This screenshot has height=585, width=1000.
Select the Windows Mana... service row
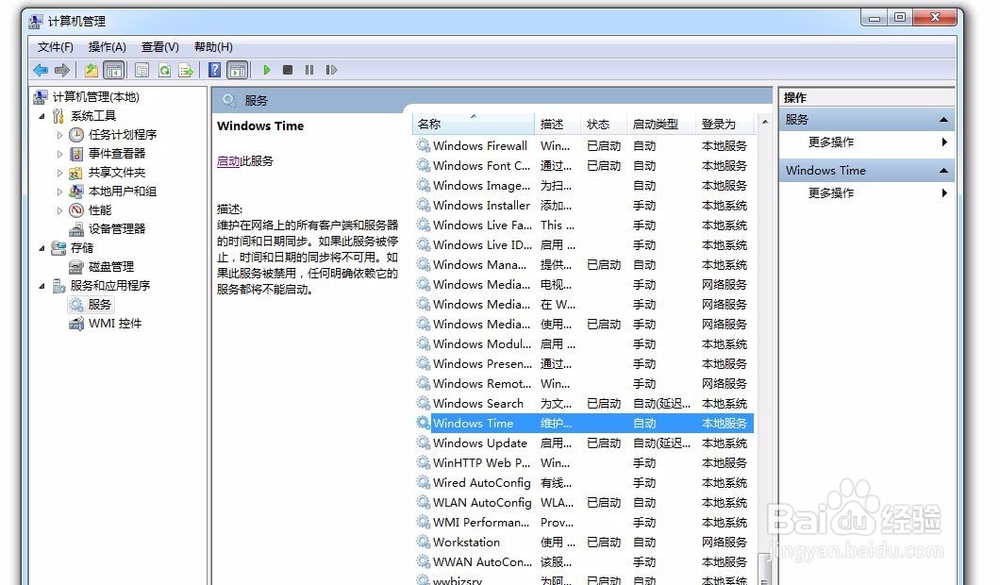point(584,265)
